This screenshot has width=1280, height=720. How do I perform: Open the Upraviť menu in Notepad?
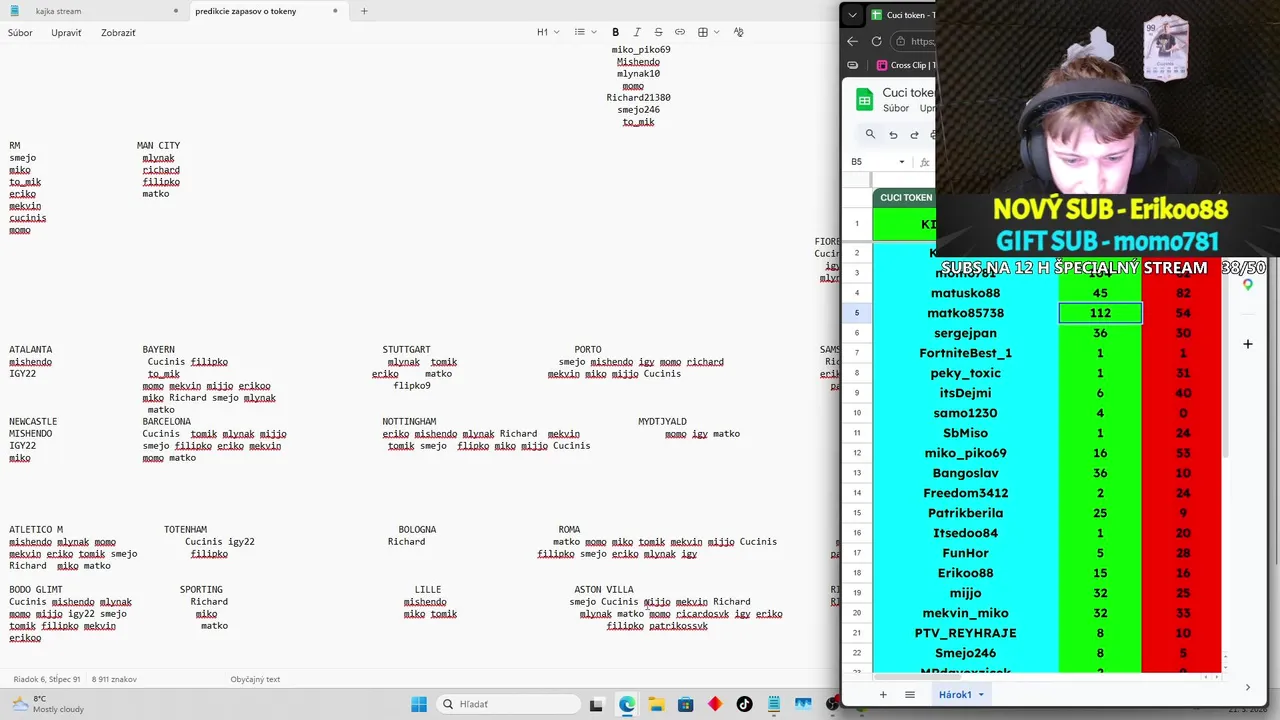tap(66, 33)
